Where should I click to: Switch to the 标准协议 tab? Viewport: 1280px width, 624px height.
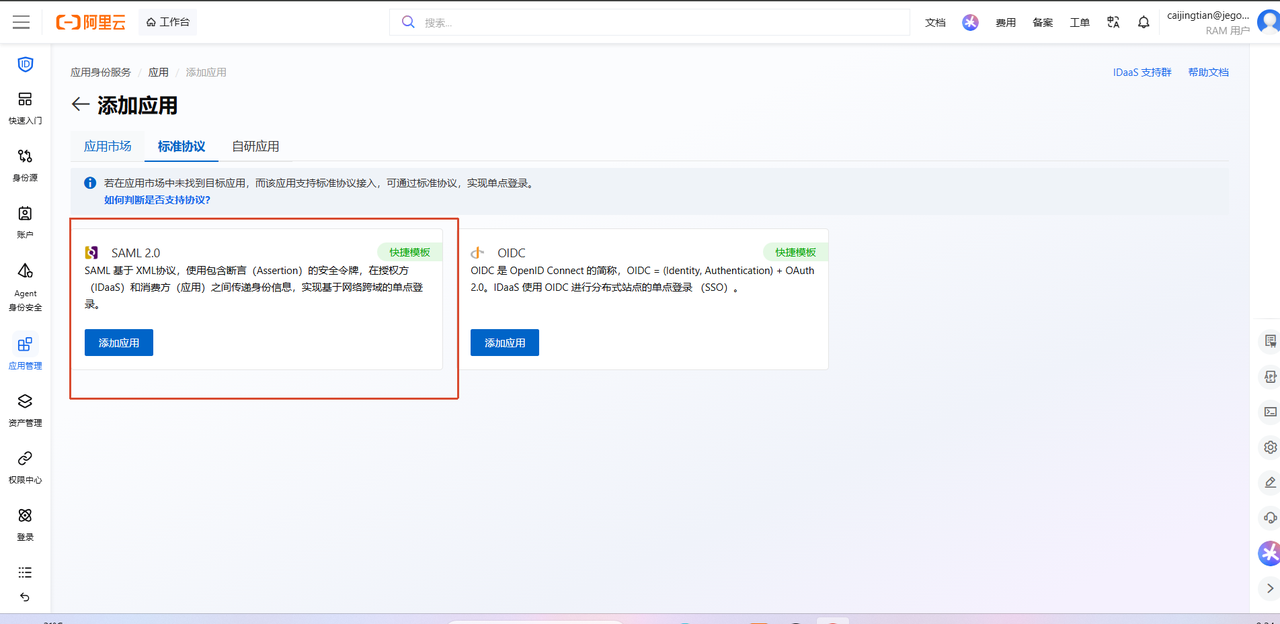[181, 146]
